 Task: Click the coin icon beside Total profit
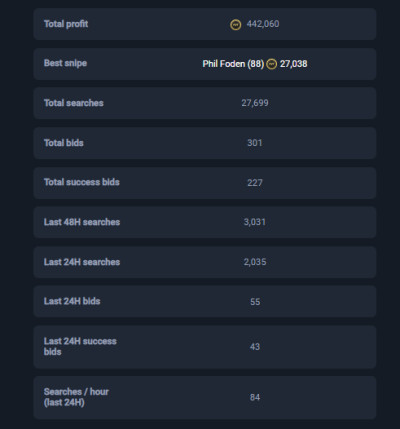tap(236, 24)
